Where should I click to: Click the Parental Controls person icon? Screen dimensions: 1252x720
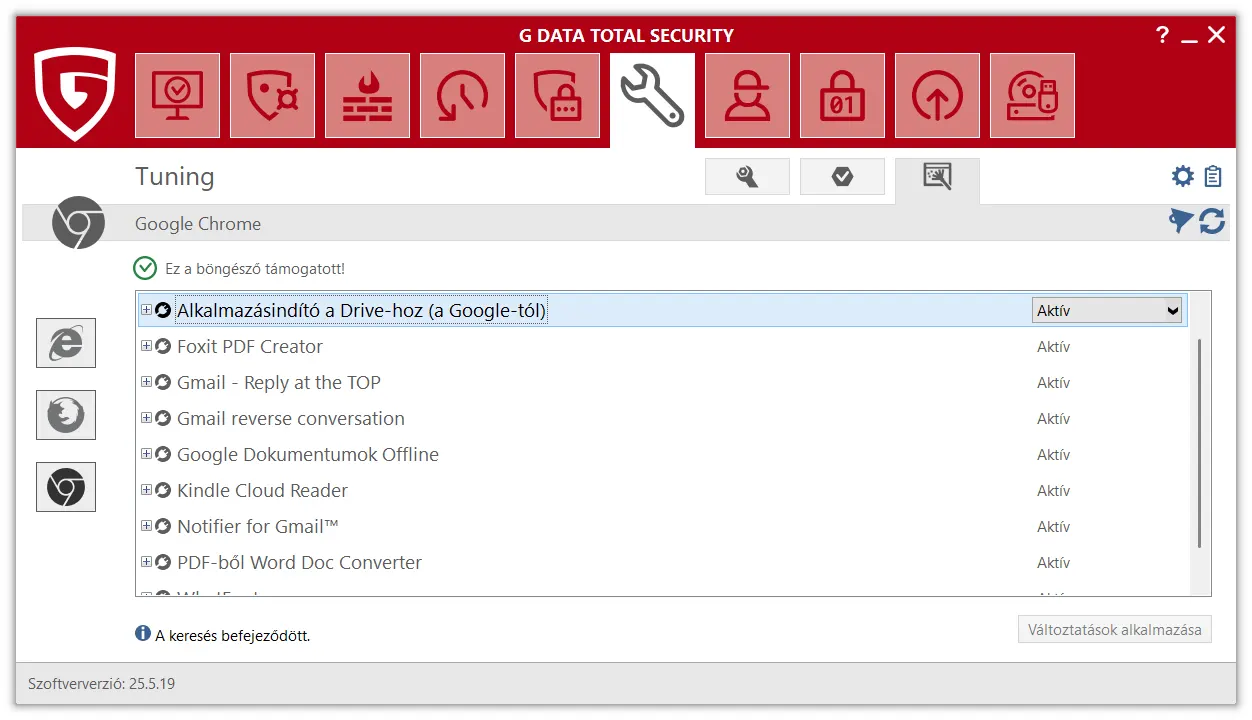[x=747, y=96]
